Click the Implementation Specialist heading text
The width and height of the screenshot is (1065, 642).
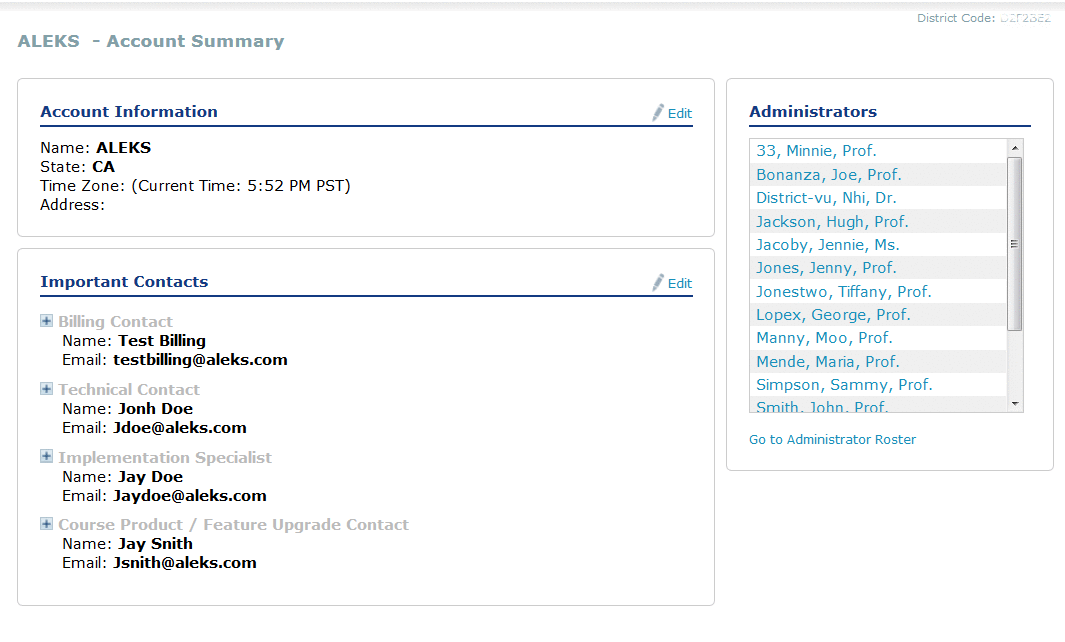(165, 457)
